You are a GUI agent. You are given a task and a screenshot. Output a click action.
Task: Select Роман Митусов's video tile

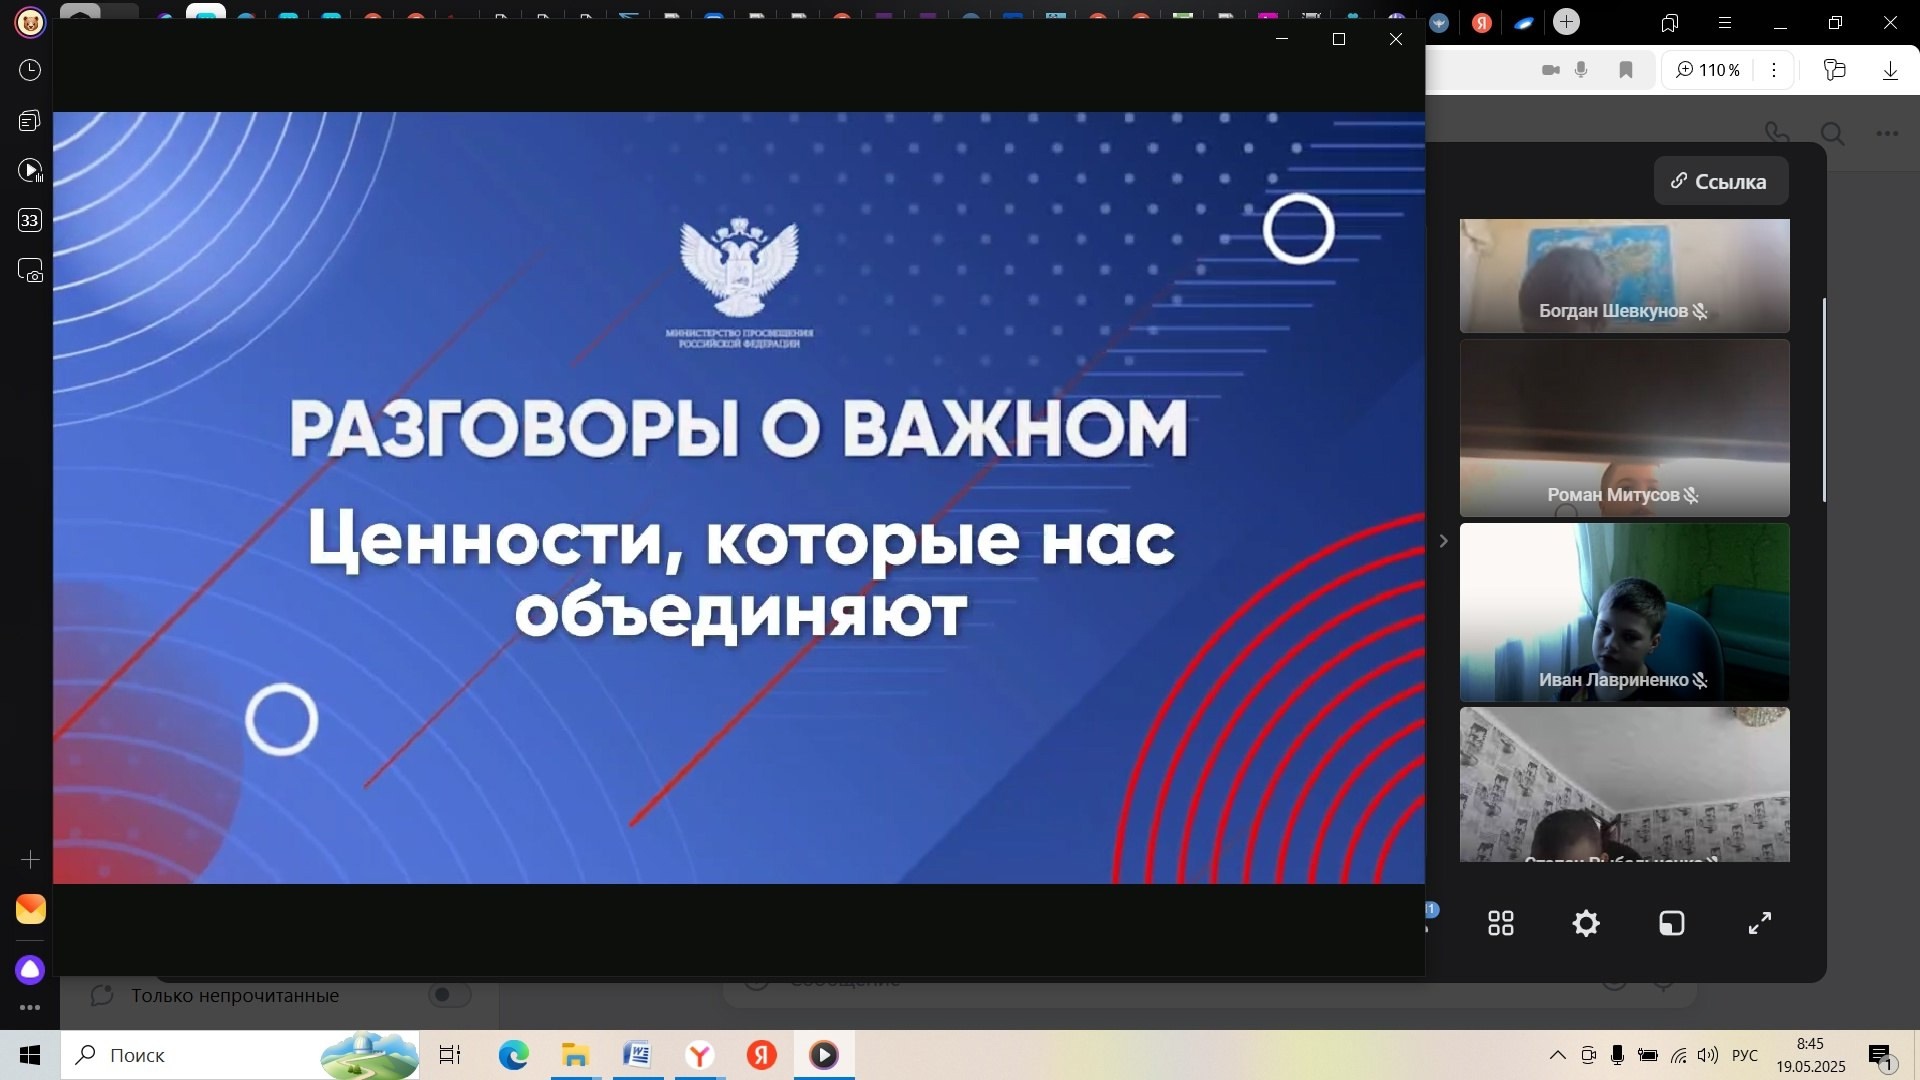click(1624, 428)
